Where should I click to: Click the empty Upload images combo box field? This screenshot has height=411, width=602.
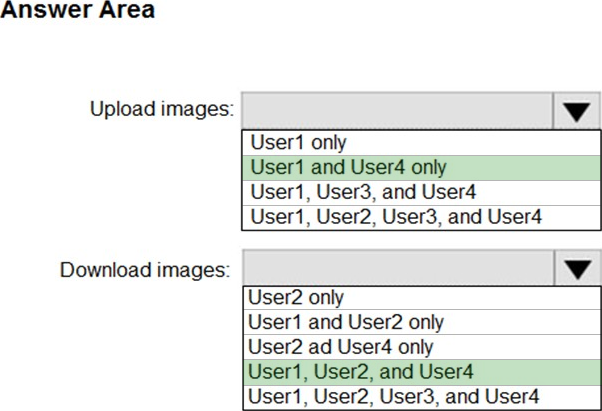[x=397, y=110]
